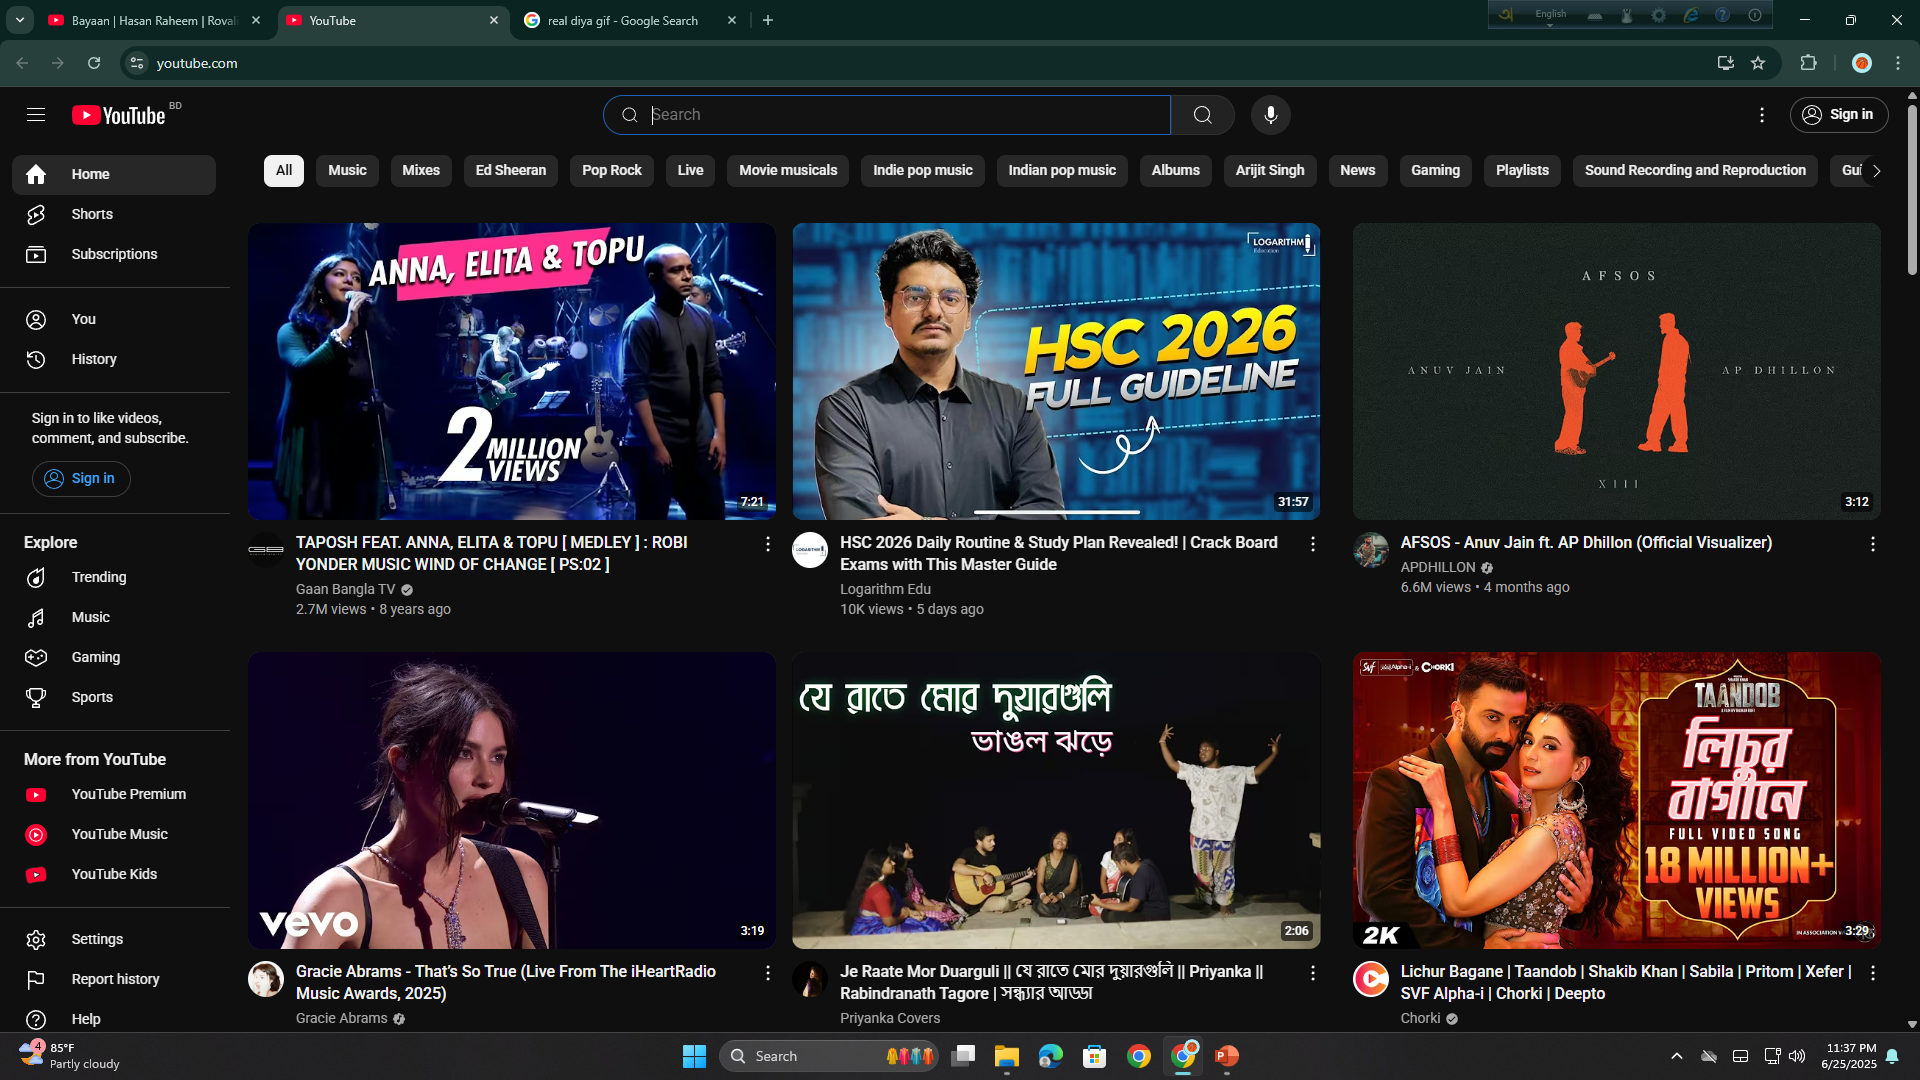Open PowerPoint from taskbar
This screenshot has height=1080, width=1920.
click(1227, 1056)
